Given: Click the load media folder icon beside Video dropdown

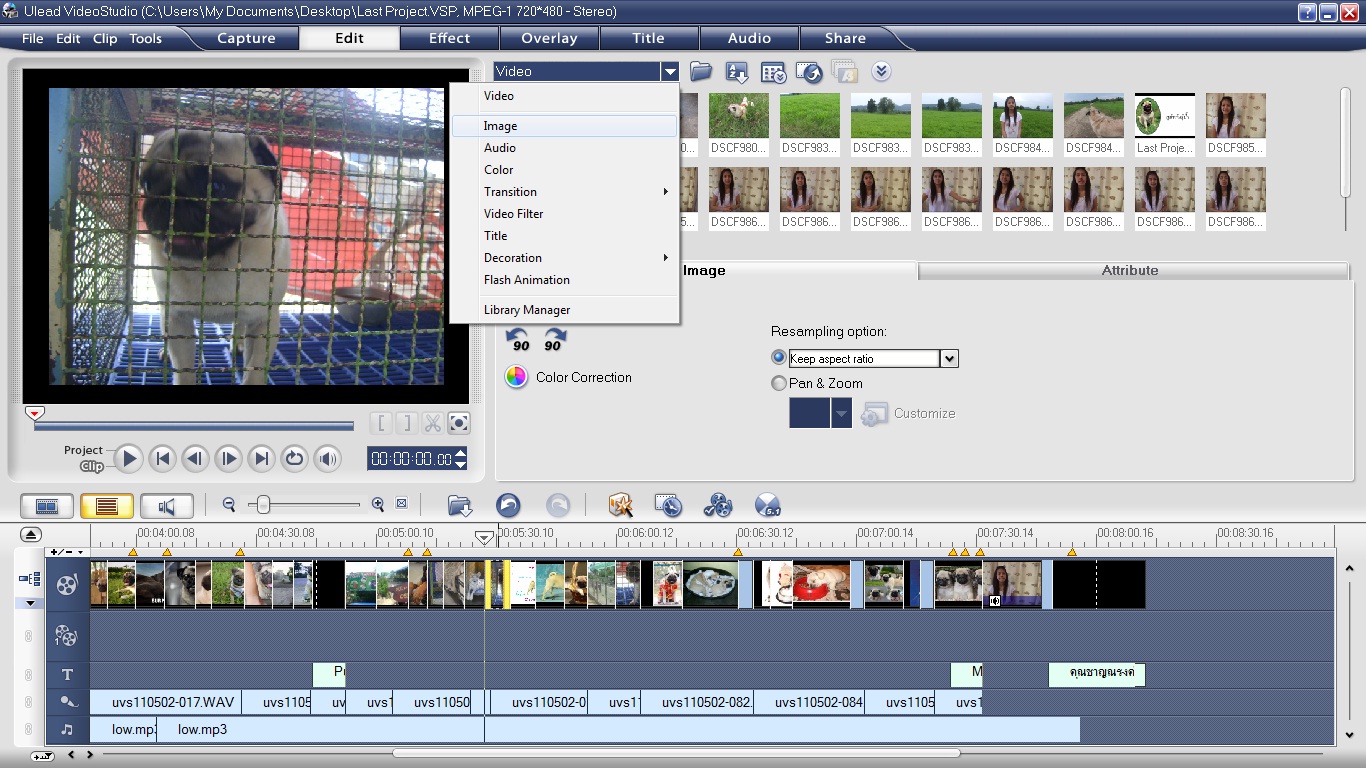Looking at the screenshot, I should tap(701, 72).
